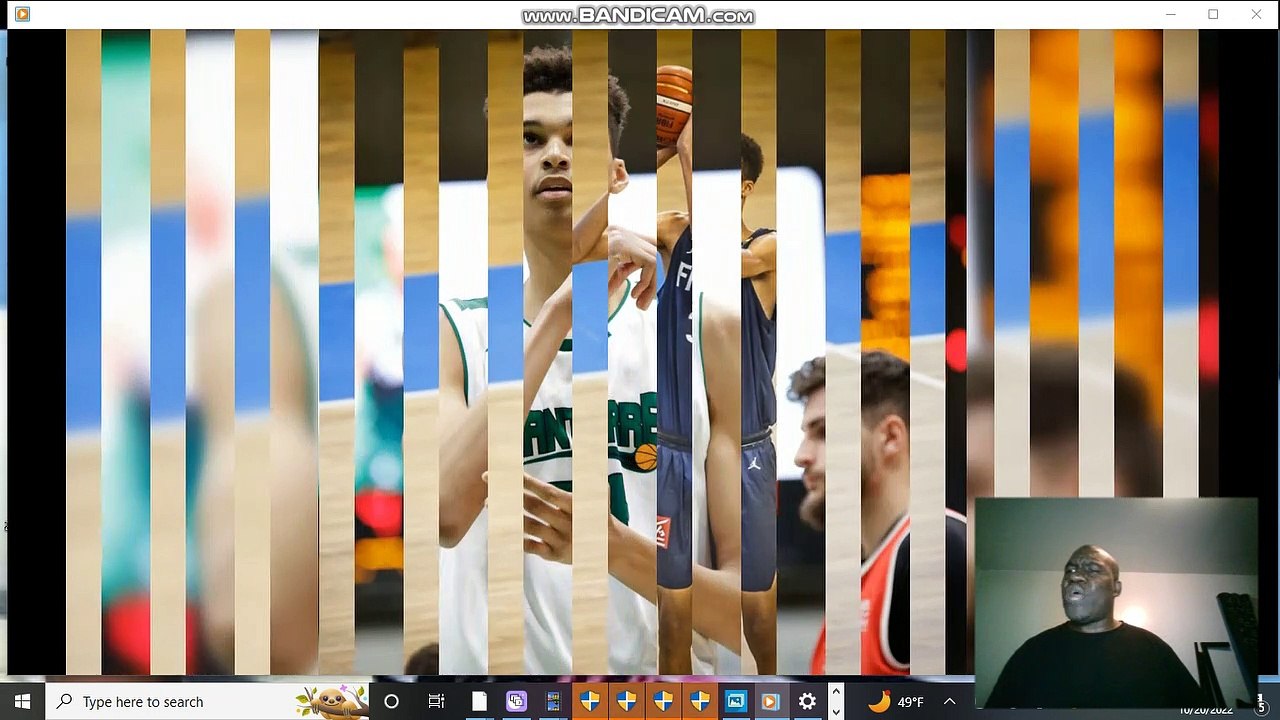The width and height of the screenshot is (1280, 720).
Task: Close the media player window
Action: [x=1256, y=14]
